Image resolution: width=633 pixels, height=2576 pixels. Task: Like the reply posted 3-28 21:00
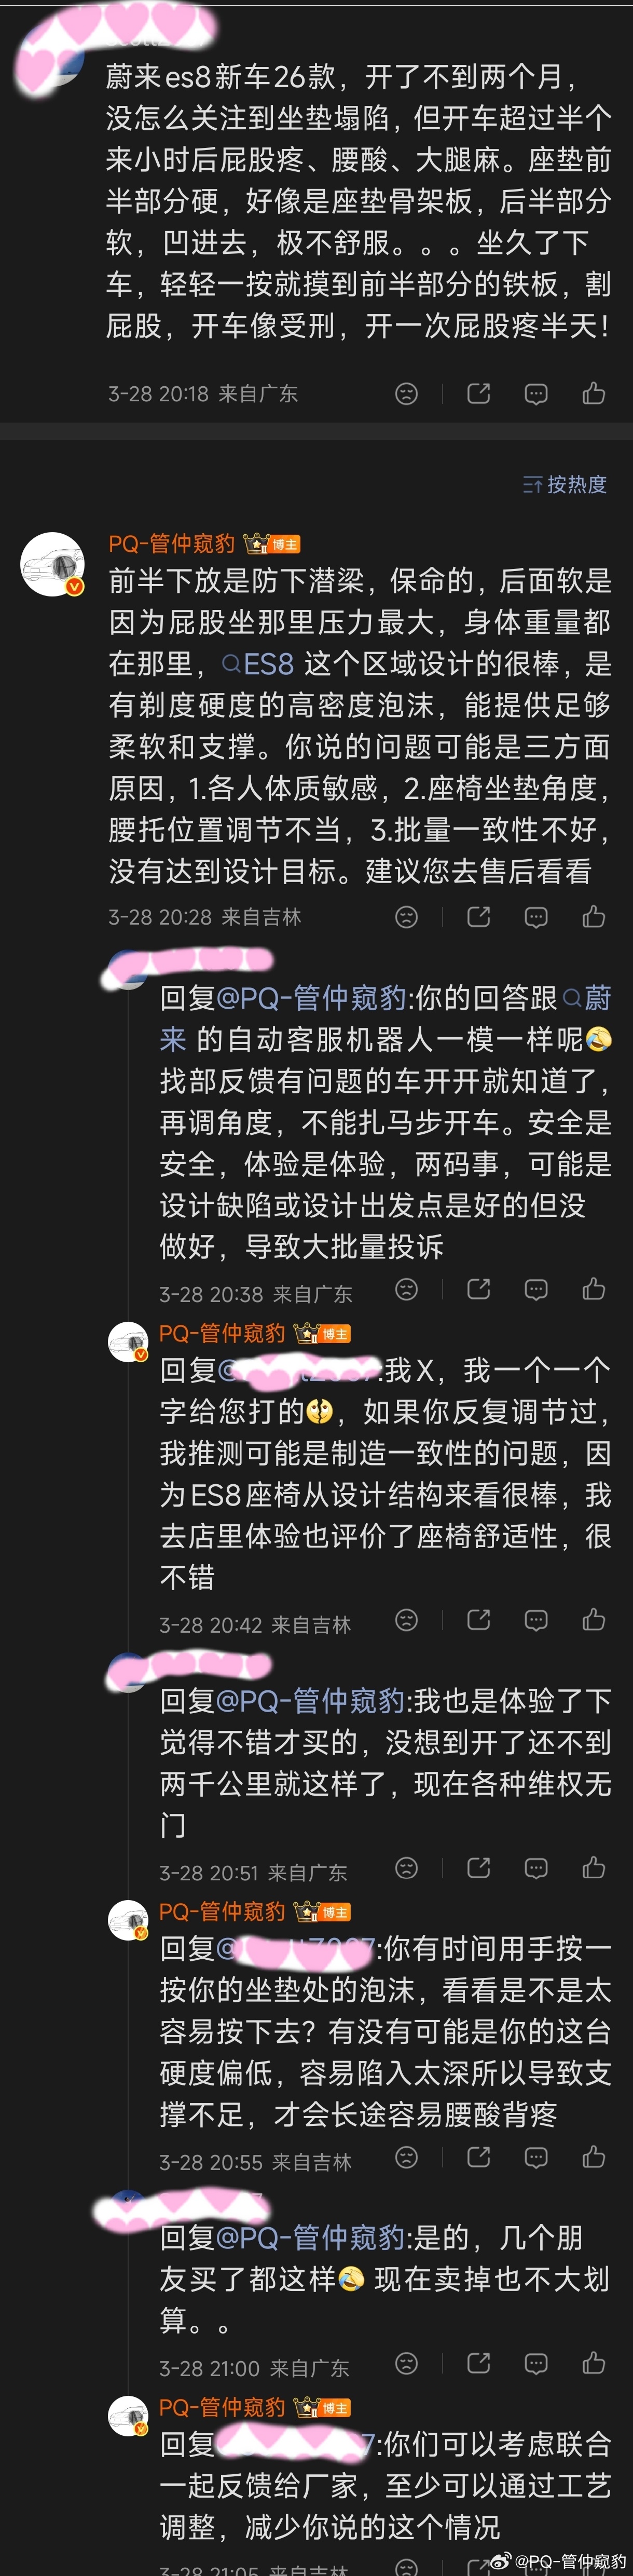pos(594,2363)
